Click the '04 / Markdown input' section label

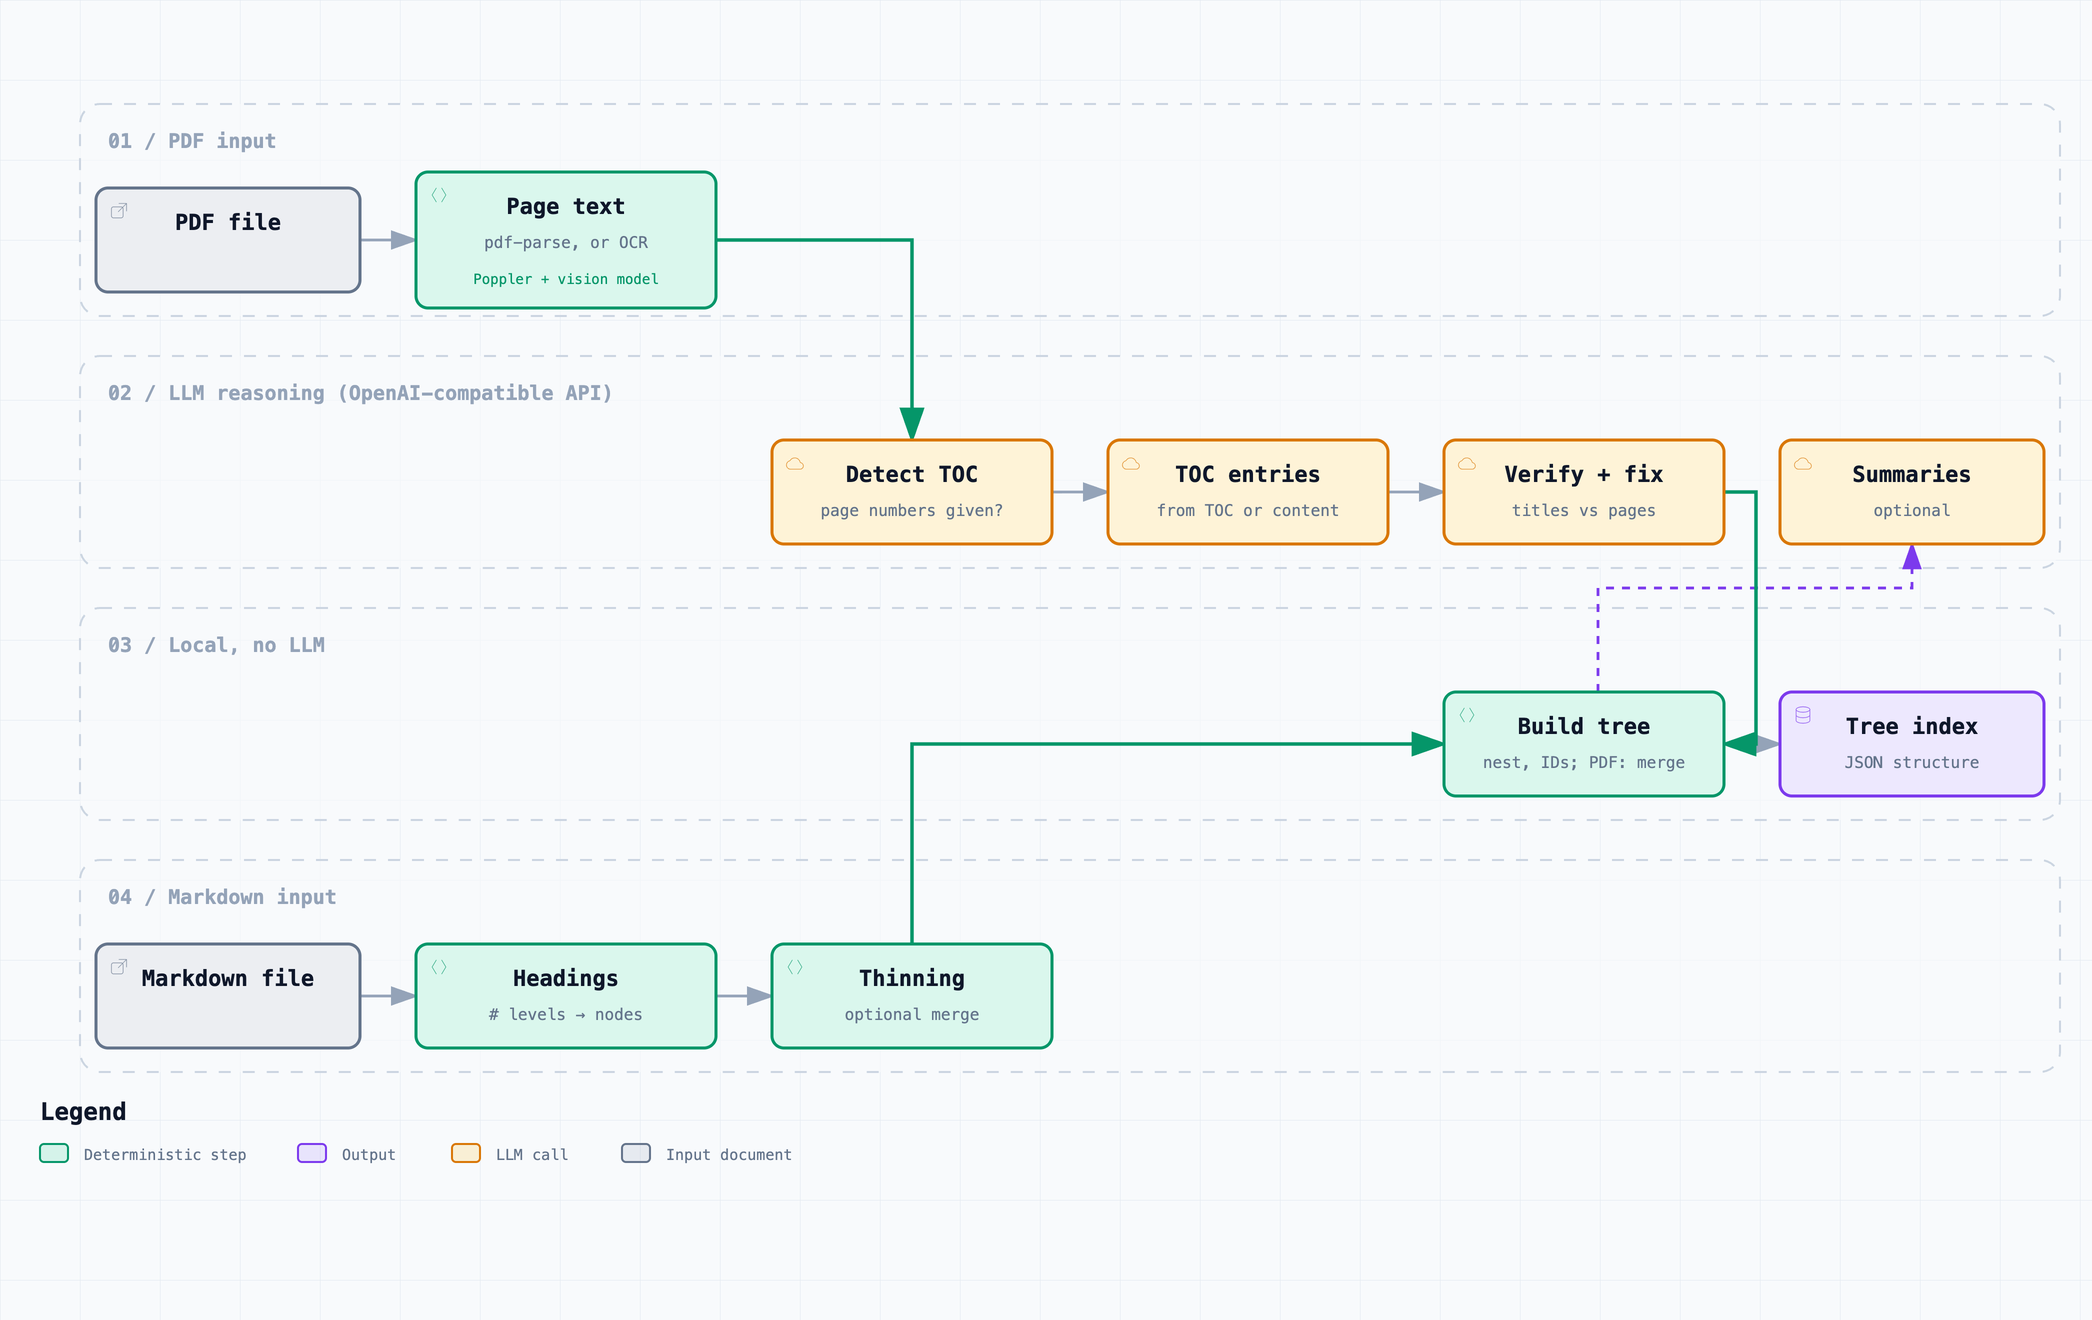coord(222,897)
